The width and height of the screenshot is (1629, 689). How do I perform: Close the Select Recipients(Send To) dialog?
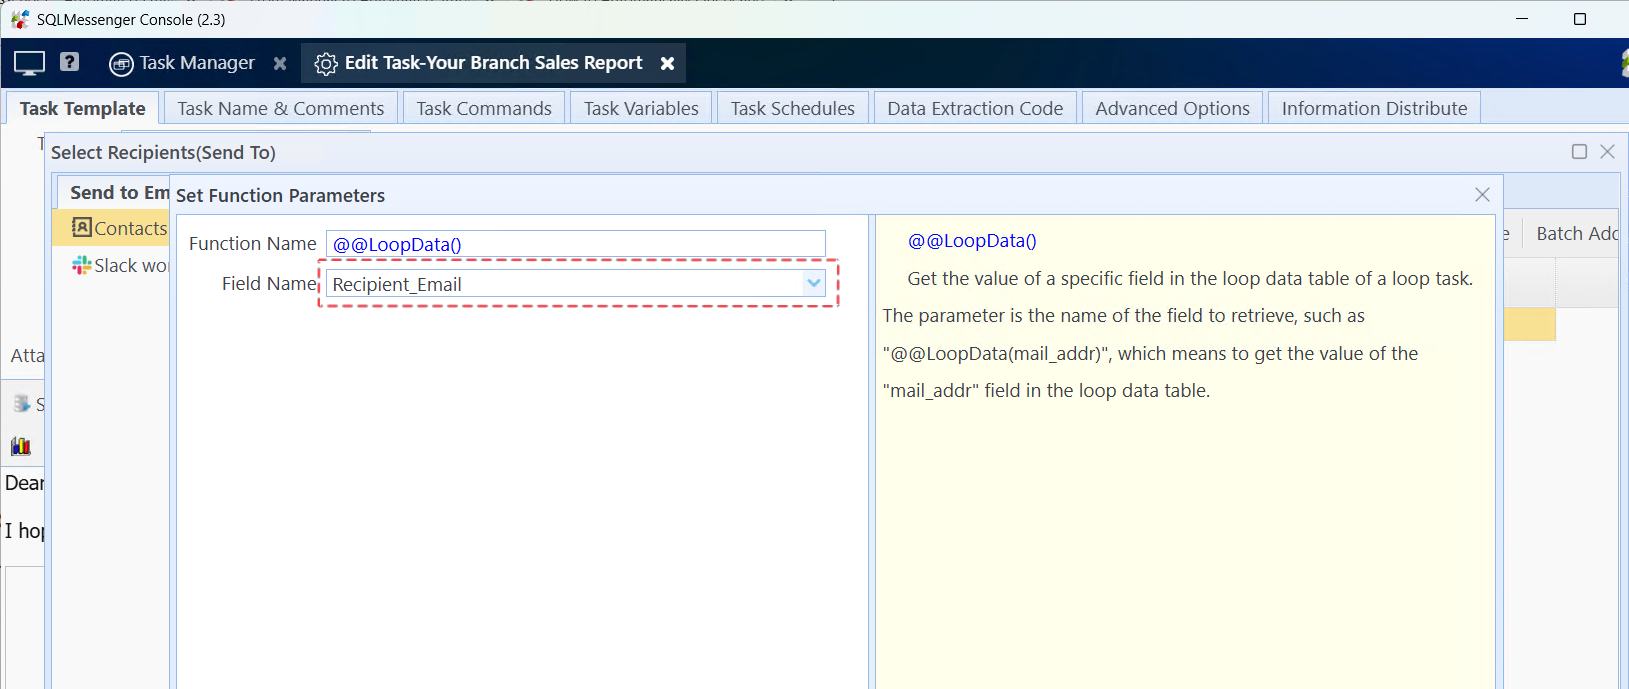(1607, 152)
